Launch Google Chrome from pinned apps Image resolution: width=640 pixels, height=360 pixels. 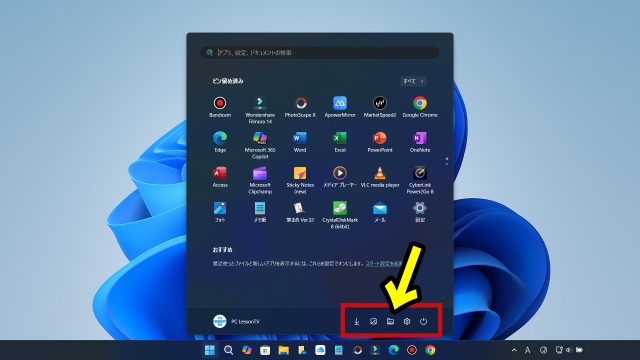tap(420, 107)
